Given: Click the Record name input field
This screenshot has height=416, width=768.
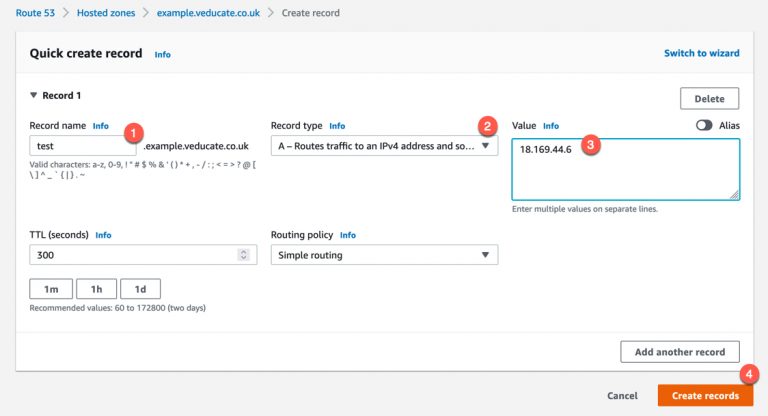Looking at the screenshot, I should pyautogui.click(x=80, y=146).
